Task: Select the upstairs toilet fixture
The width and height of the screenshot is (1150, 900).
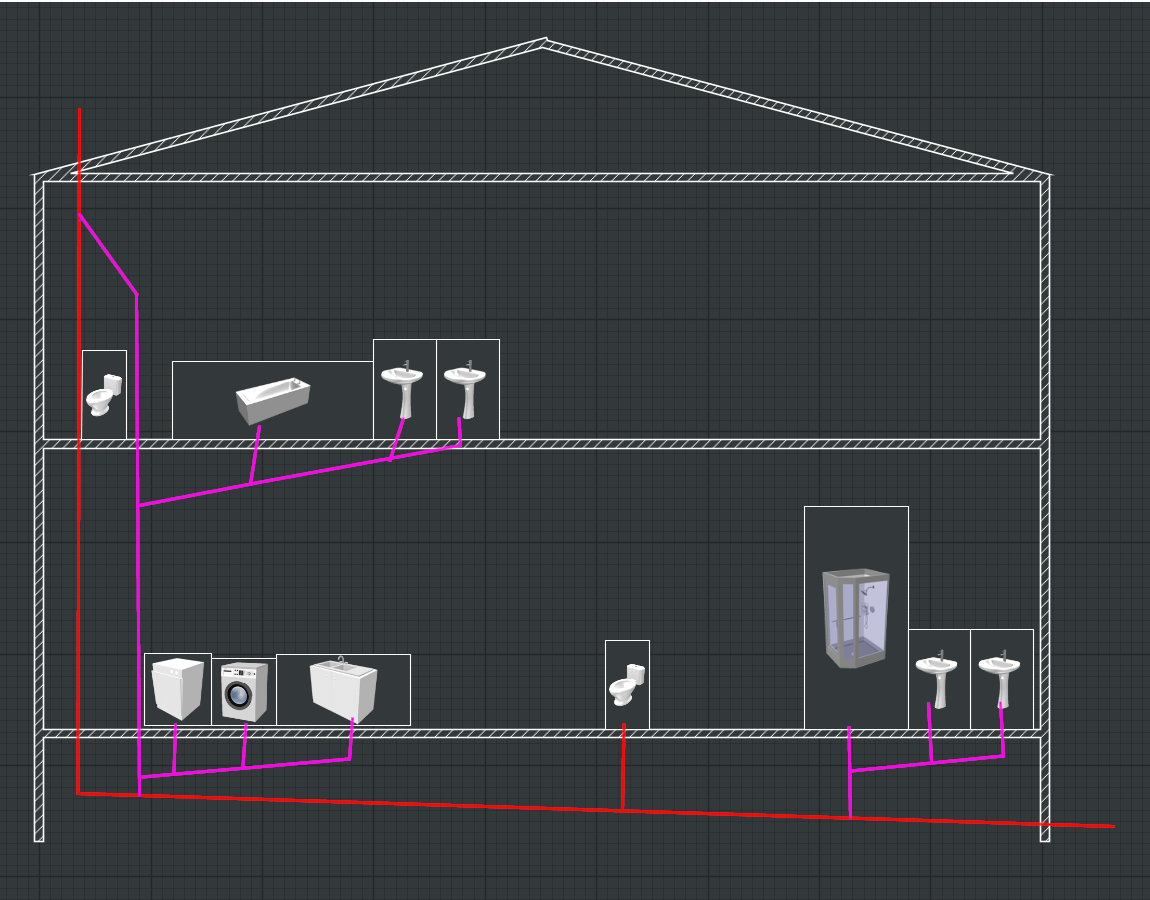Action: click(103, 395)
